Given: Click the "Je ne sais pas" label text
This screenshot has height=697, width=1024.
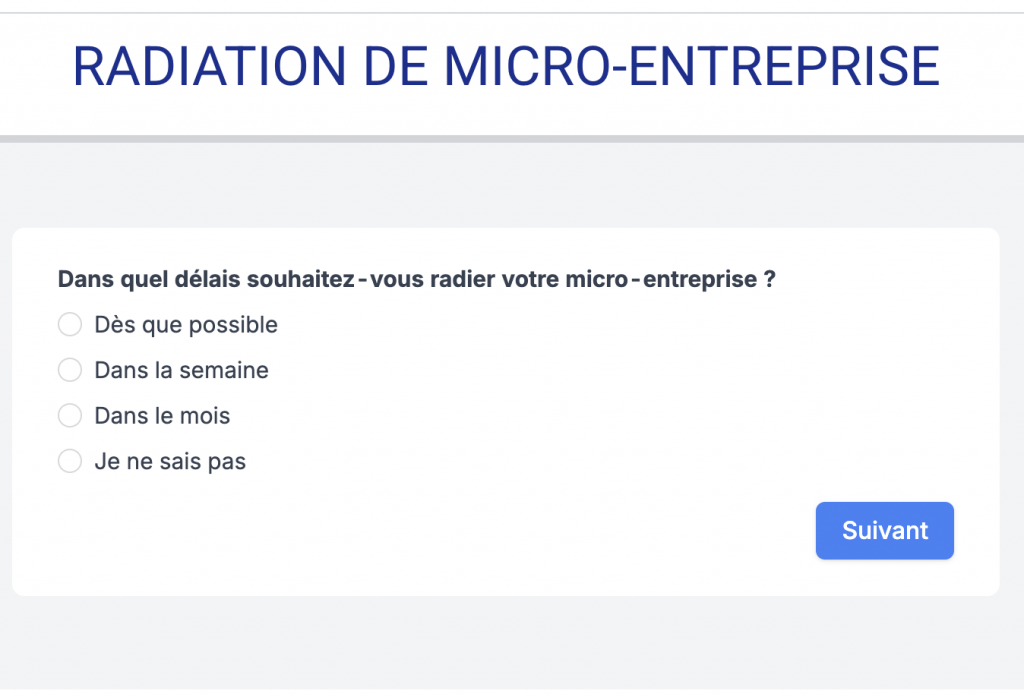Looking at the screenshot, I should pos(170,461).
